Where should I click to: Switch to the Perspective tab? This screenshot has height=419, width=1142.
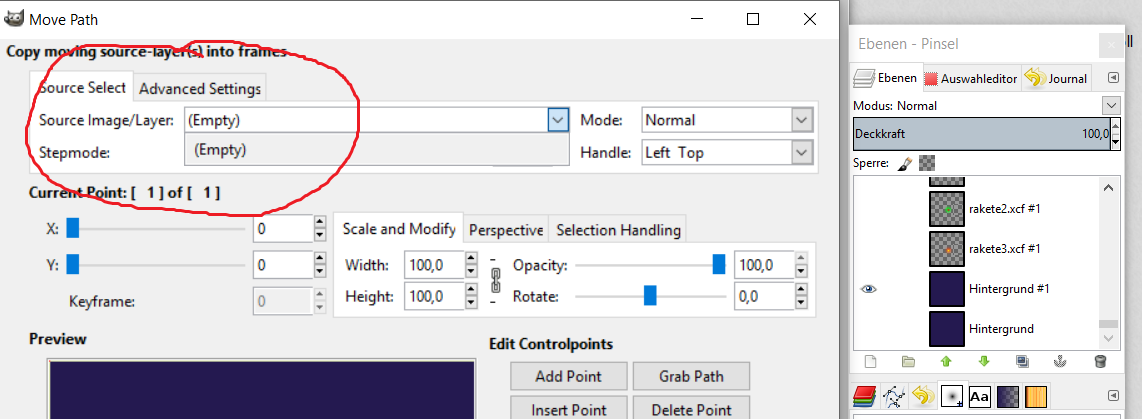[x=506, y=230]
